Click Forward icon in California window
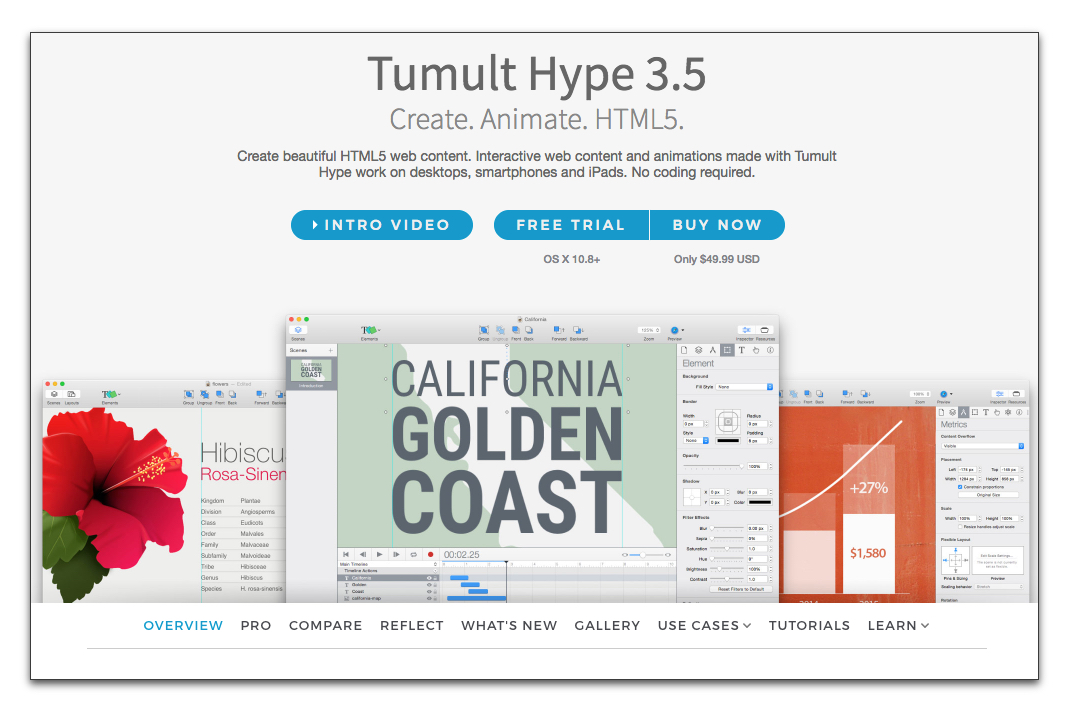 coord(559,330)
